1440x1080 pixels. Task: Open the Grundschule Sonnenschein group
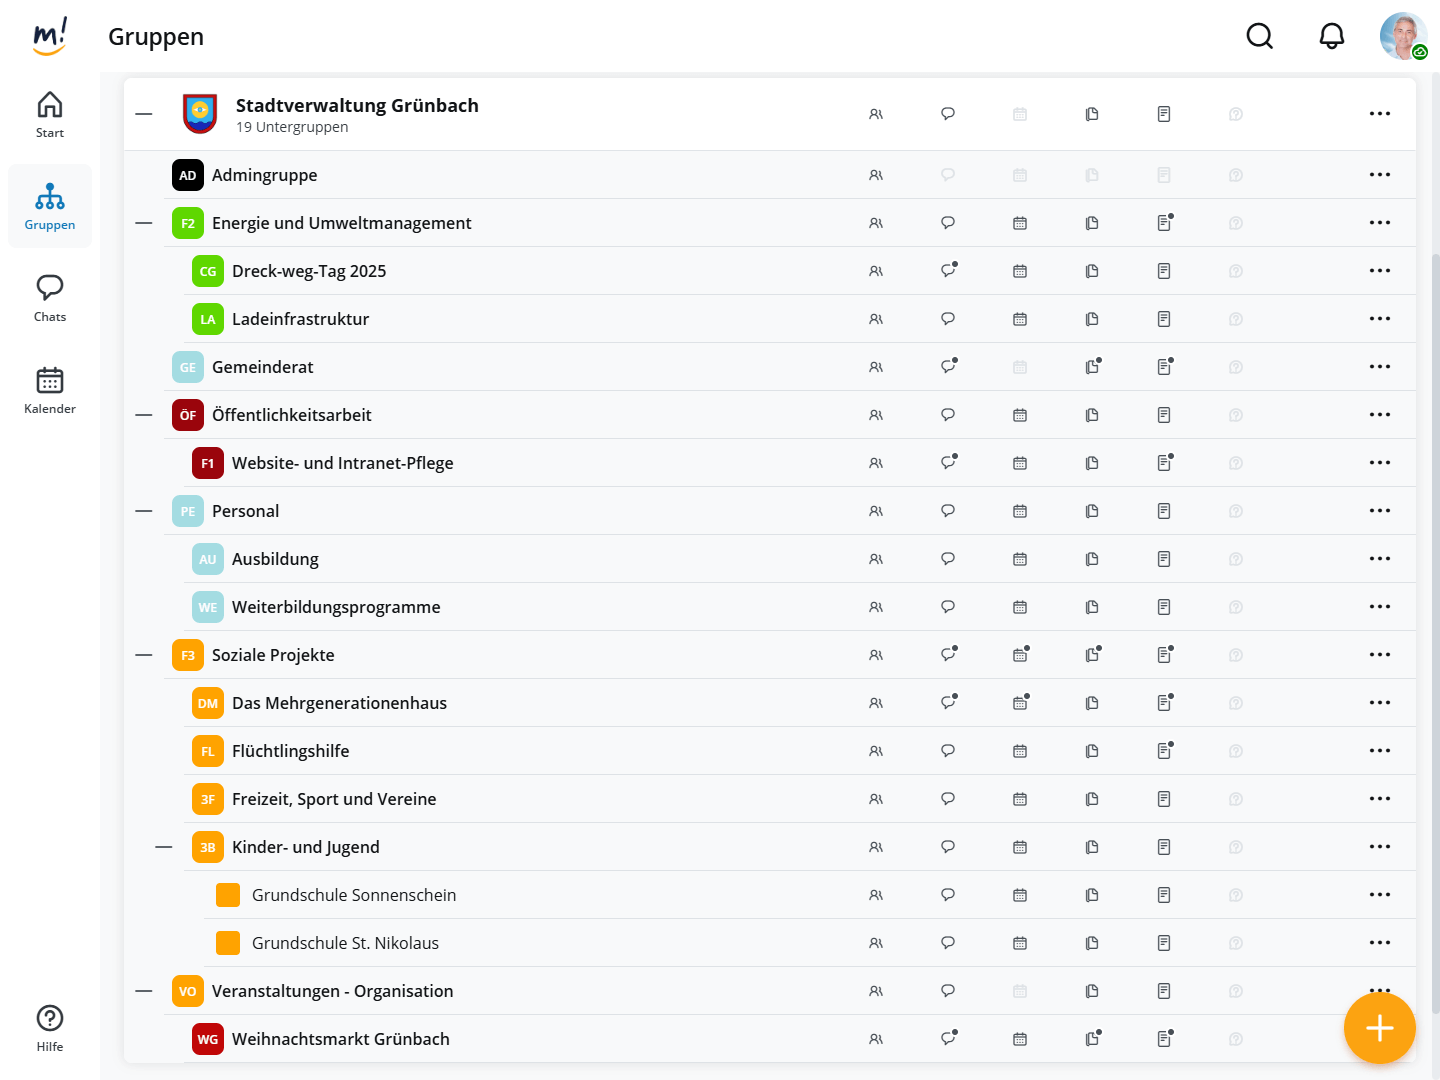point(354,895)
